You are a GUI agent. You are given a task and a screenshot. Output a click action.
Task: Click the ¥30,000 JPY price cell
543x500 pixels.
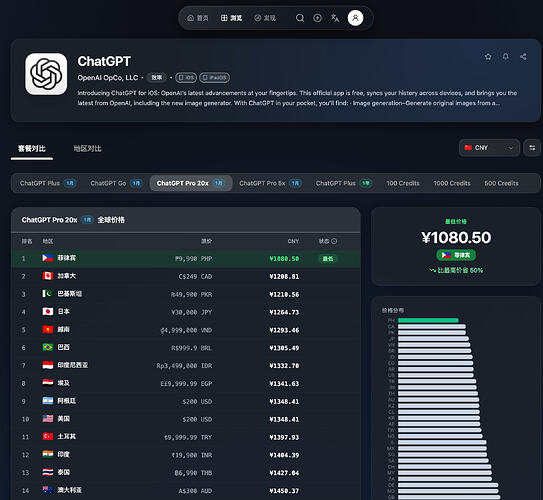(192, 312)
